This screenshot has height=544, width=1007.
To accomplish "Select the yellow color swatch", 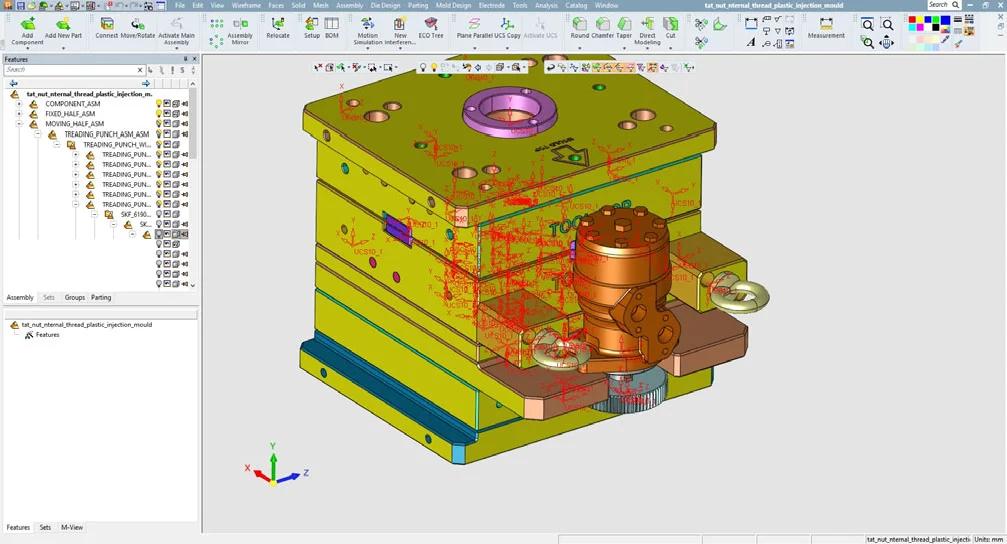I will [x=920, y=21].
